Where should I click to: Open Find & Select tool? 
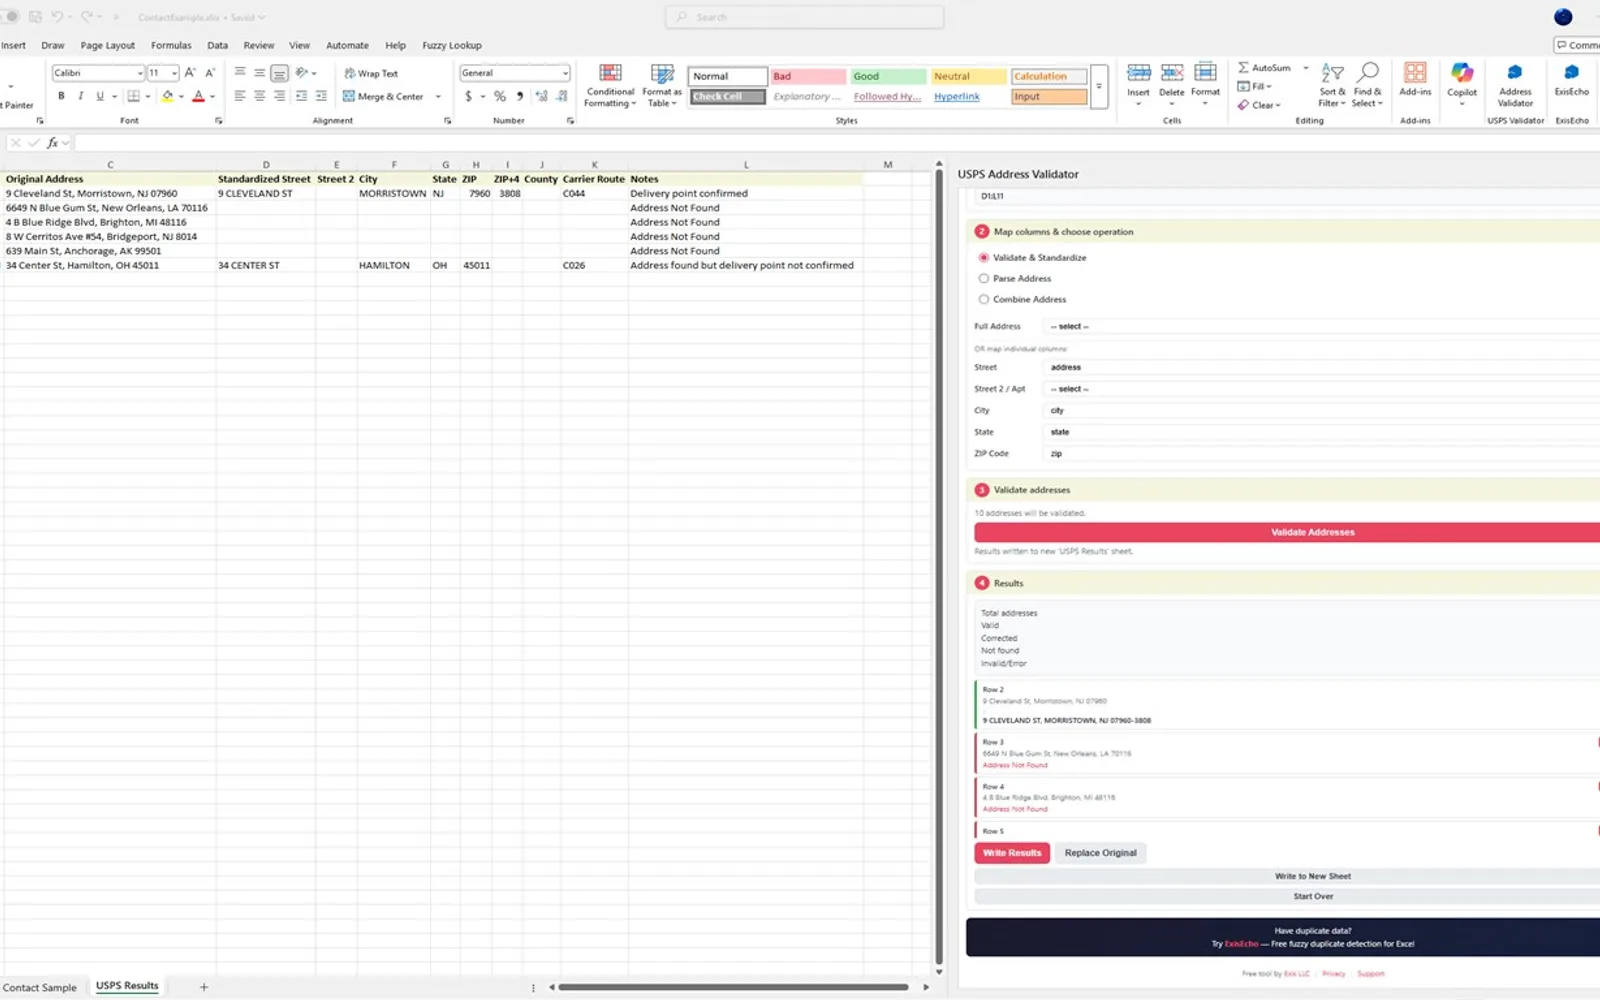click(1367, 85)
